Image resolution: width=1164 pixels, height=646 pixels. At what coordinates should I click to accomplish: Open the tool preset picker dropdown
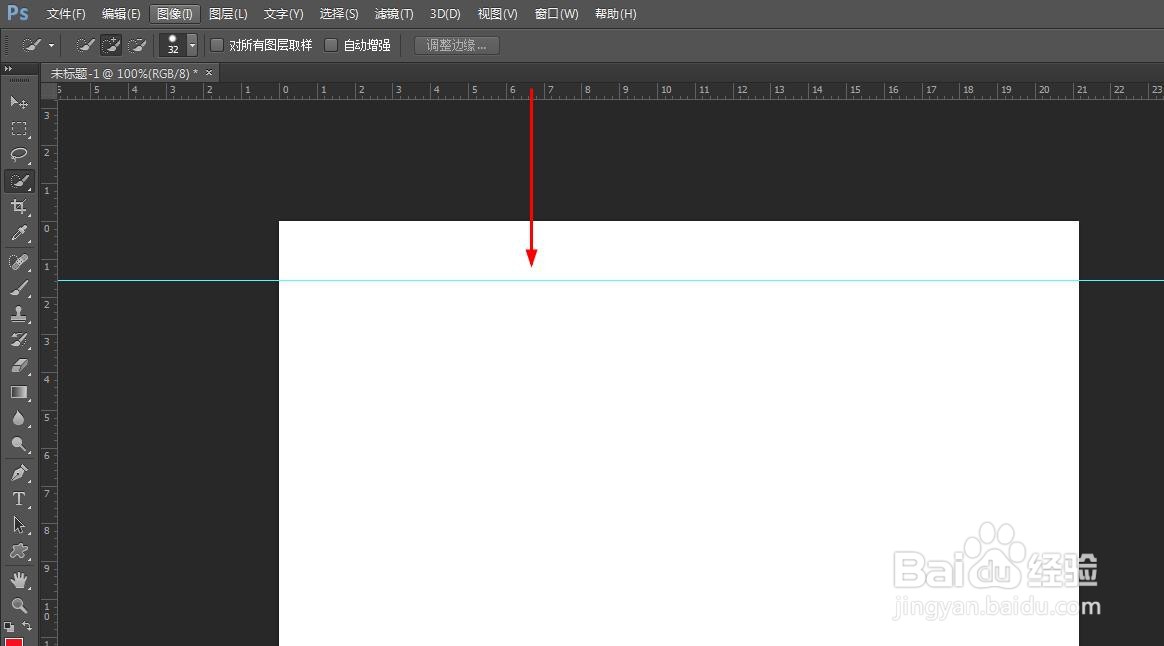point(51,45)
